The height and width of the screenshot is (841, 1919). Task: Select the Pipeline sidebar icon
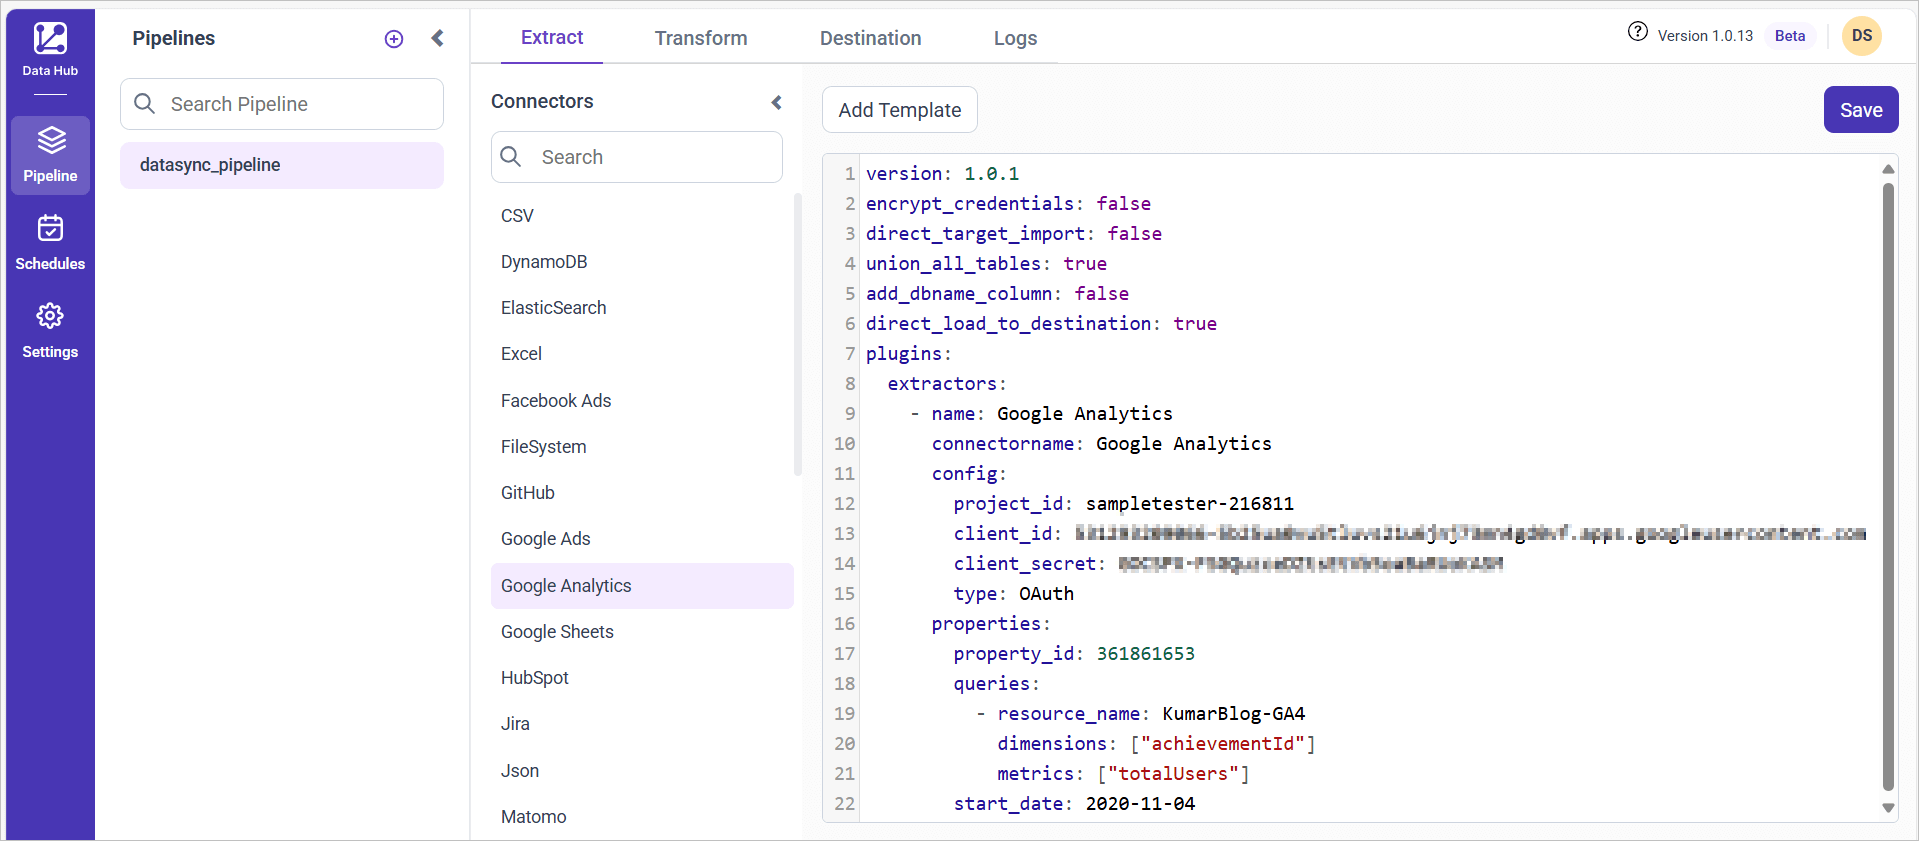click(x=50, y=155)
